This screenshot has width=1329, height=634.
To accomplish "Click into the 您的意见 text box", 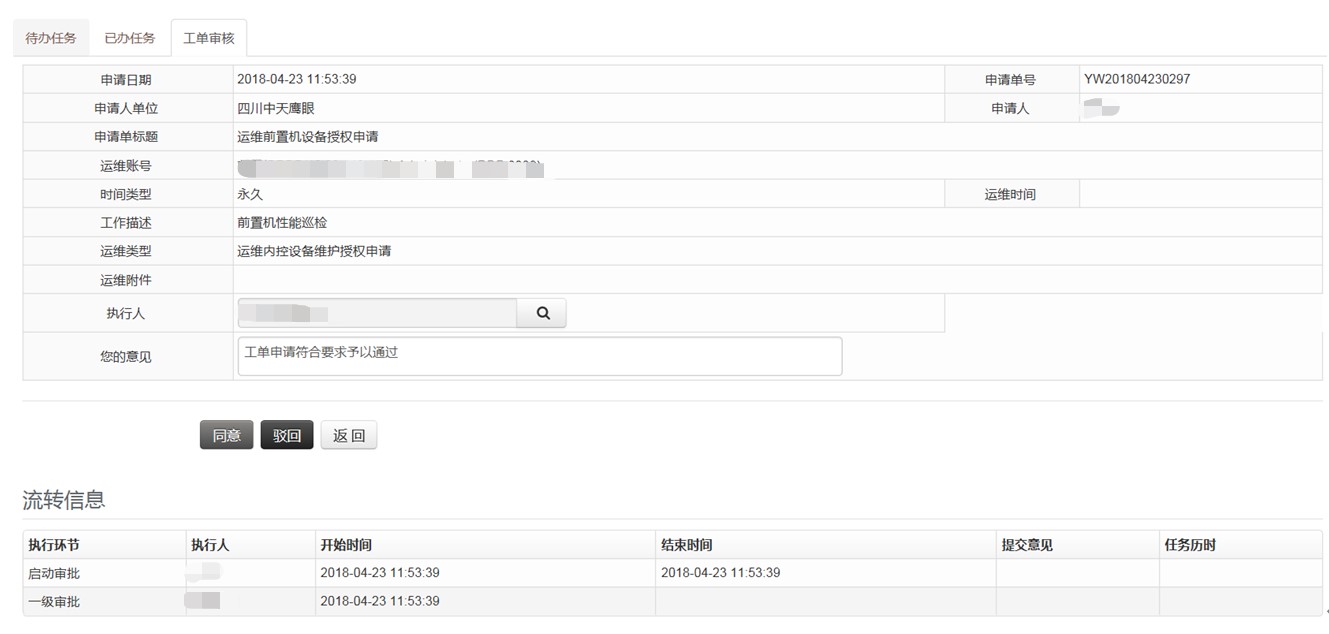I will [x=540, y=356].
